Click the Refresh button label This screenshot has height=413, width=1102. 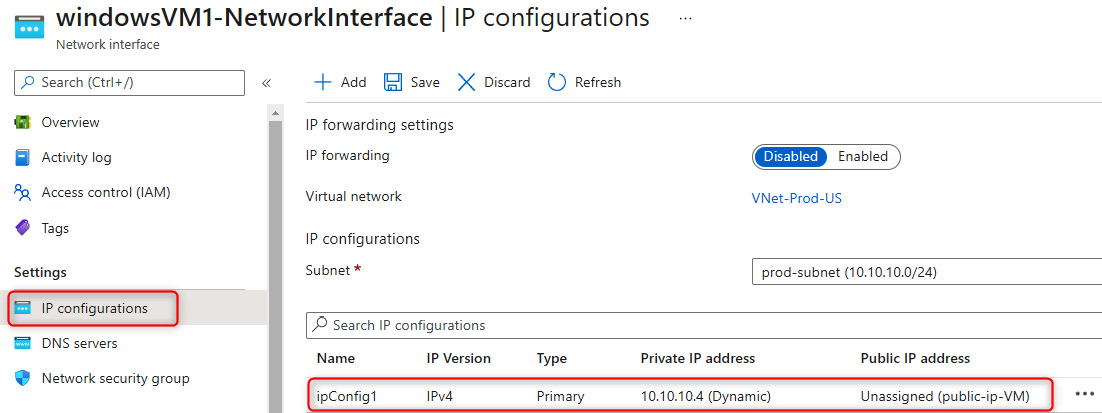598,82
